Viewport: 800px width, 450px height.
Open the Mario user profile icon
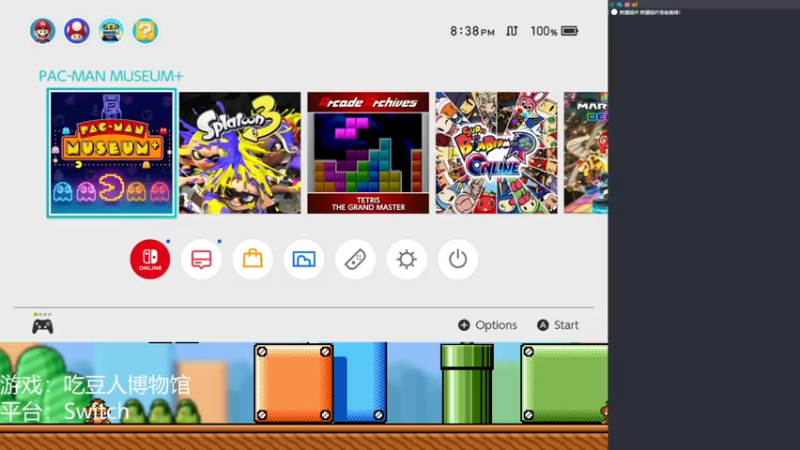tap(42, 31)
